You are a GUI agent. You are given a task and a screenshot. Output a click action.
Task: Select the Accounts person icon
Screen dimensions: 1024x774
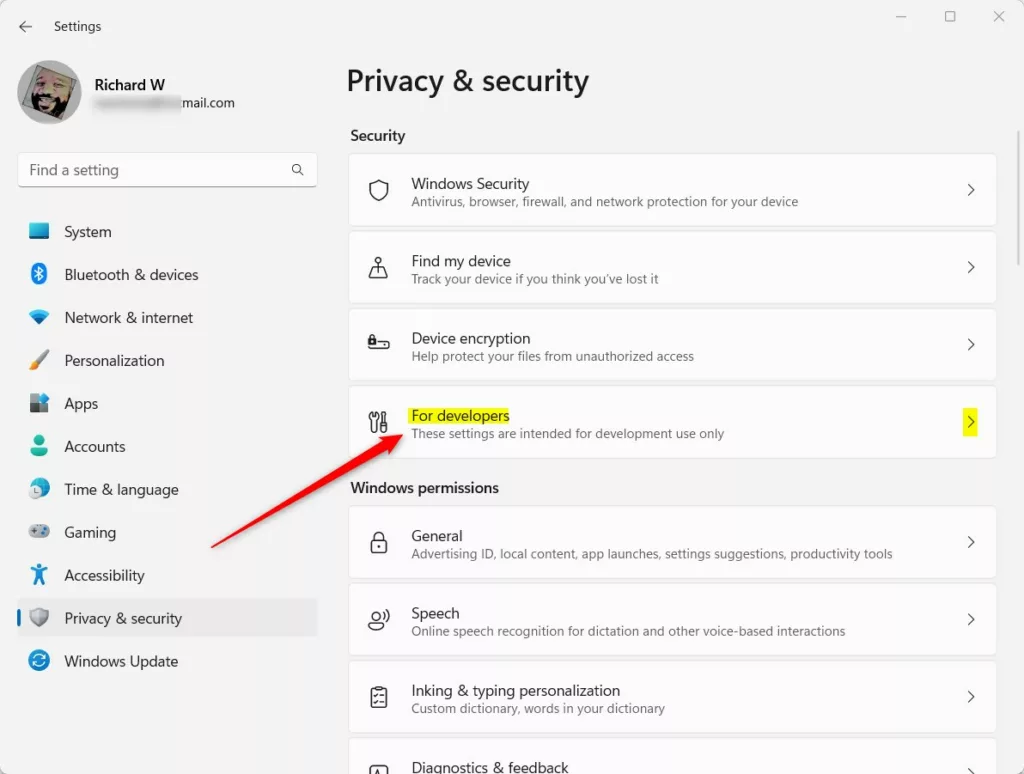(39, 446)
